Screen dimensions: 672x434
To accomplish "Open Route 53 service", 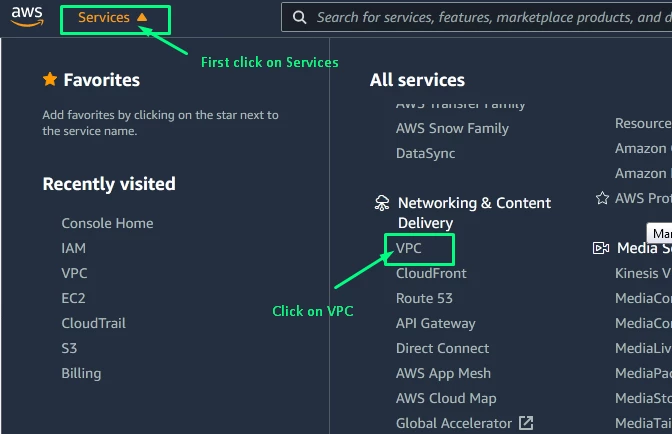I will pyautogui.click(x=424, y=298).
